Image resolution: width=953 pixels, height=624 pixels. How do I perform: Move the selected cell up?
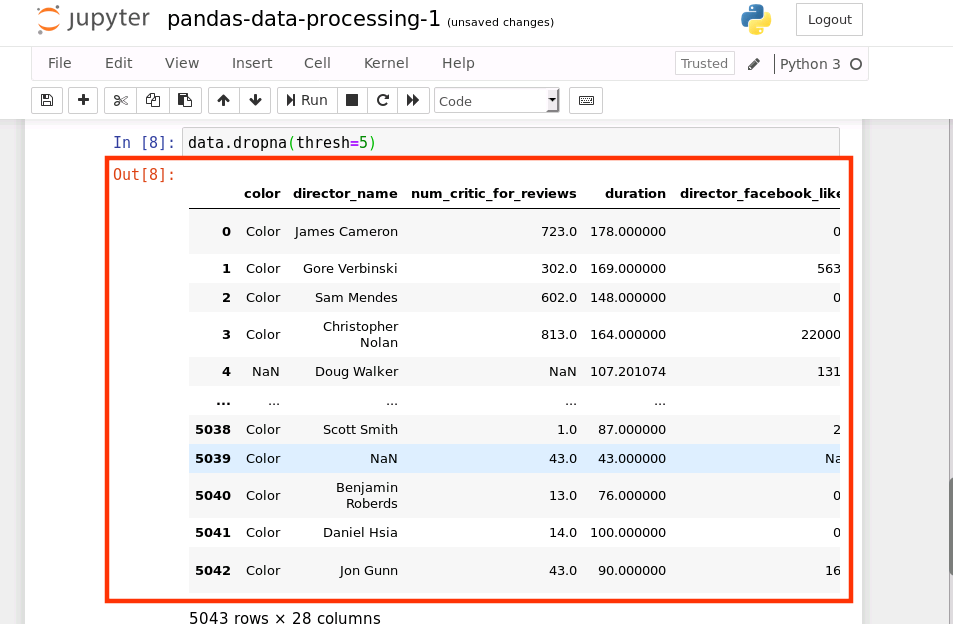[x=222, y=100]
